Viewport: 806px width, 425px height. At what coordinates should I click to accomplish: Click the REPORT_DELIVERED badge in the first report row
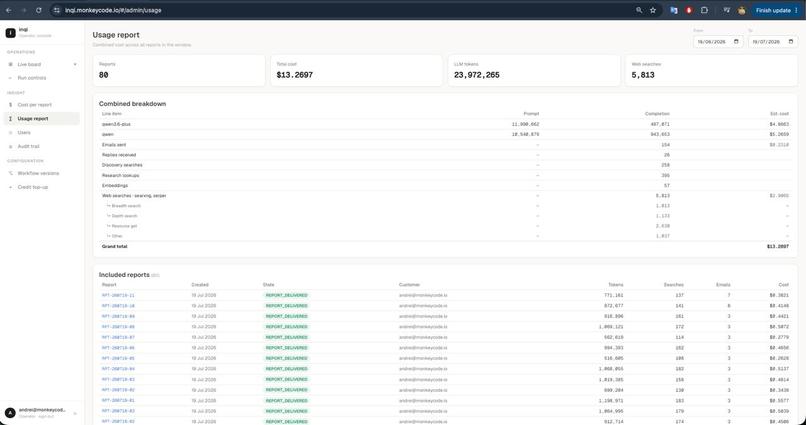coord(286,295)
